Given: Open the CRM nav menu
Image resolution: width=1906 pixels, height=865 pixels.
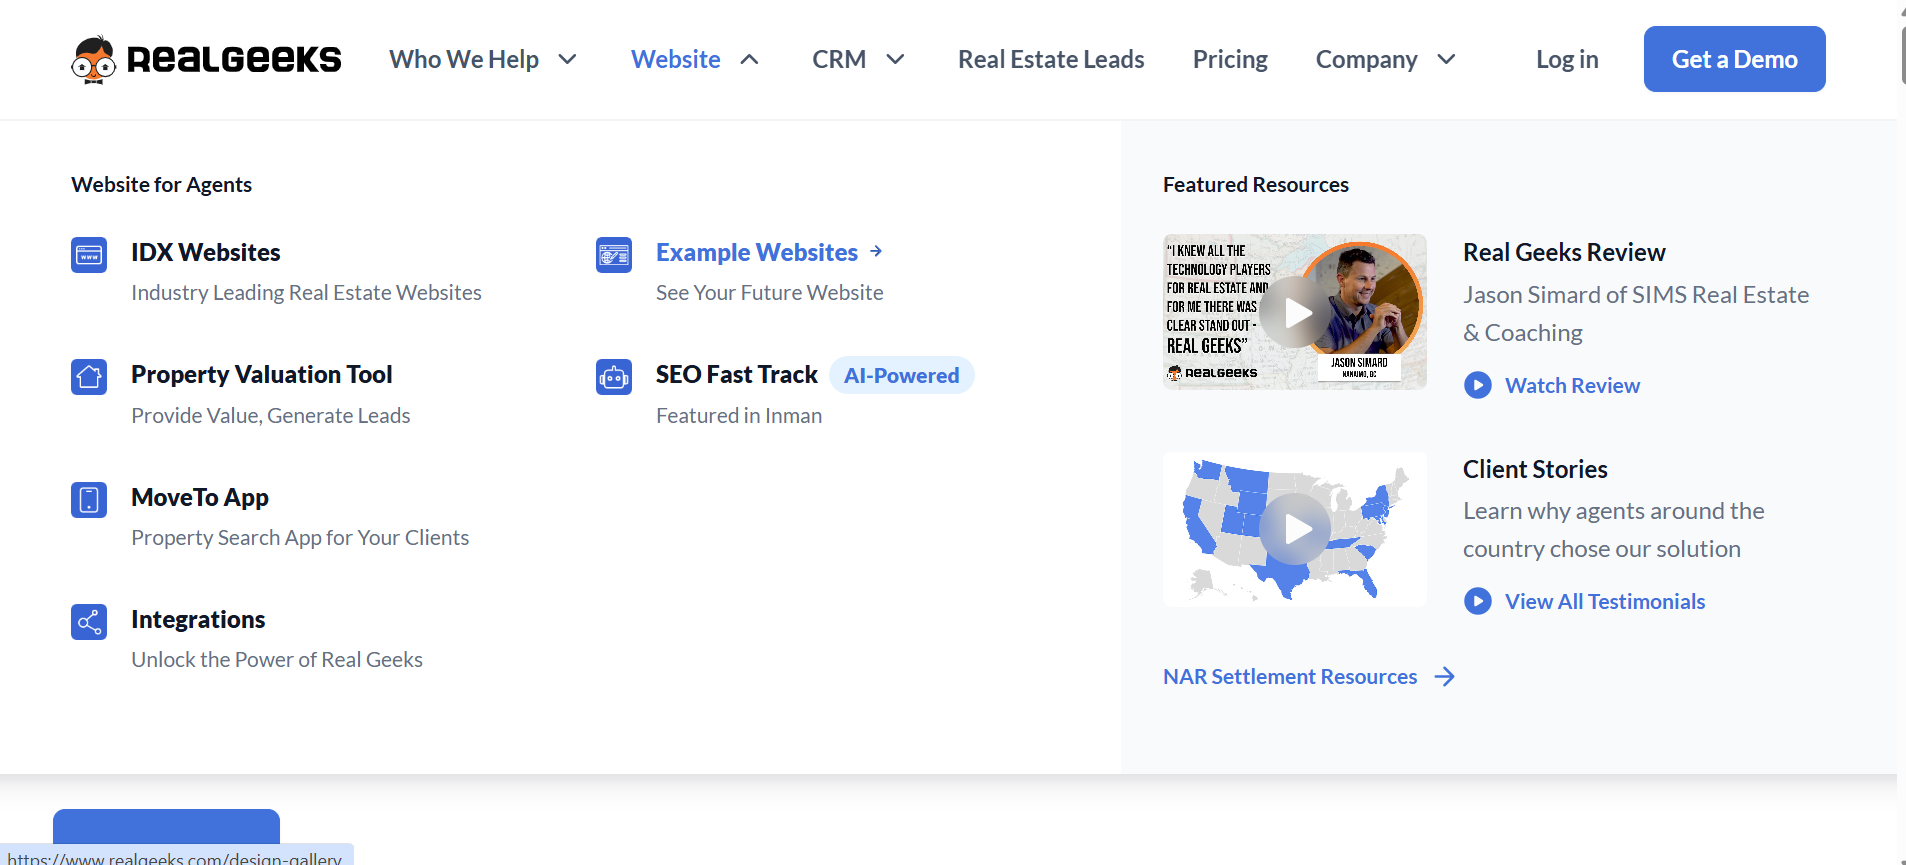Looking at the screenshot, I should [839, 59].
